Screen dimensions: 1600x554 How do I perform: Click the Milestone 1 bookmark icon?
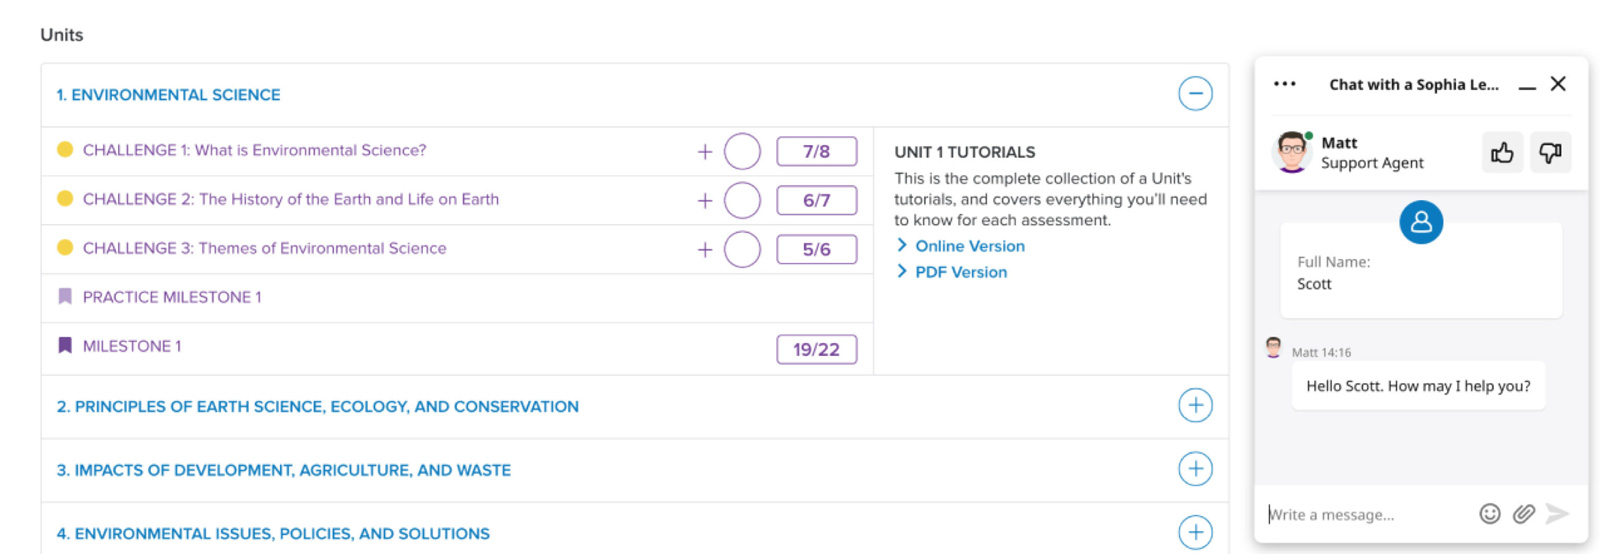click(x=65, y=346)
